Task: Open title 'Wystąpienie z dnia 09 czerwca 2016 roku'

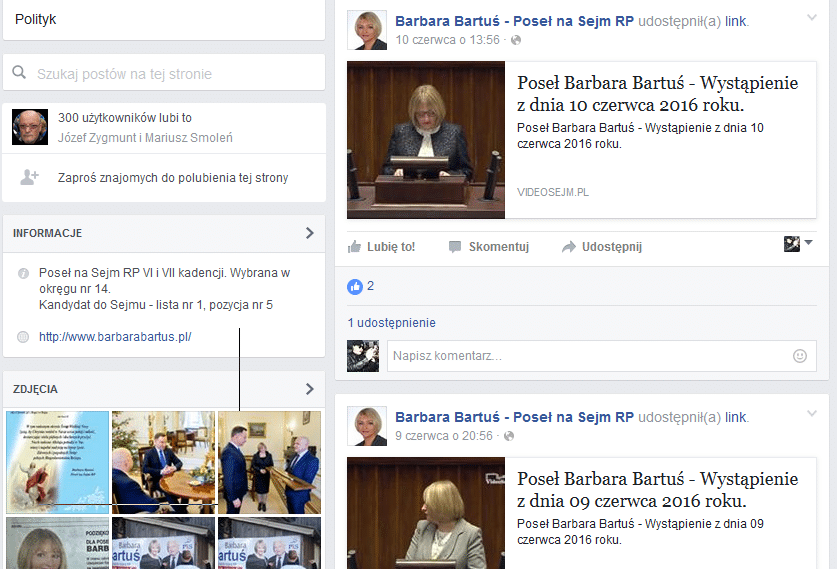Action: click(658, 489)
